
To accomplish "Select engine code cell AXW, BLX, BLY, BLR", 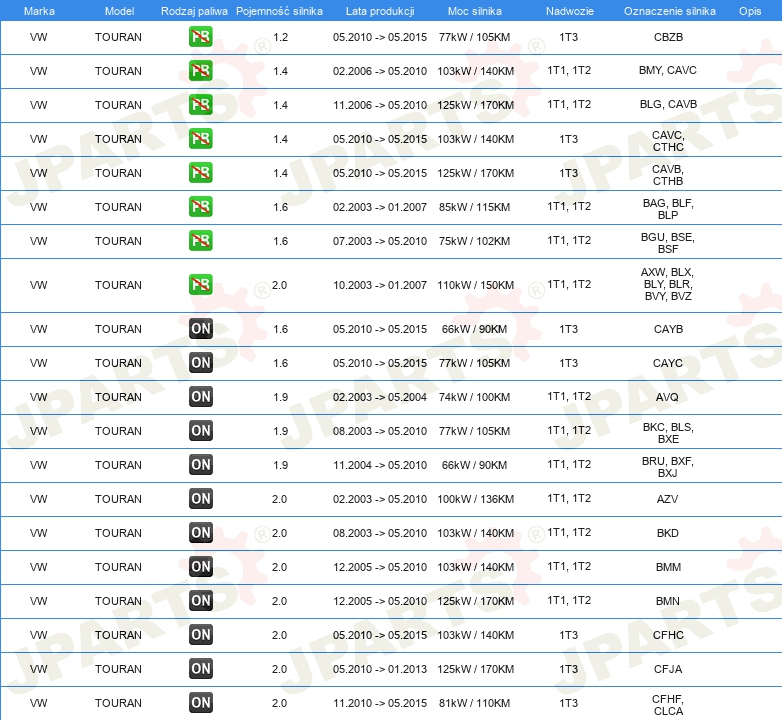I will [668, 284].
